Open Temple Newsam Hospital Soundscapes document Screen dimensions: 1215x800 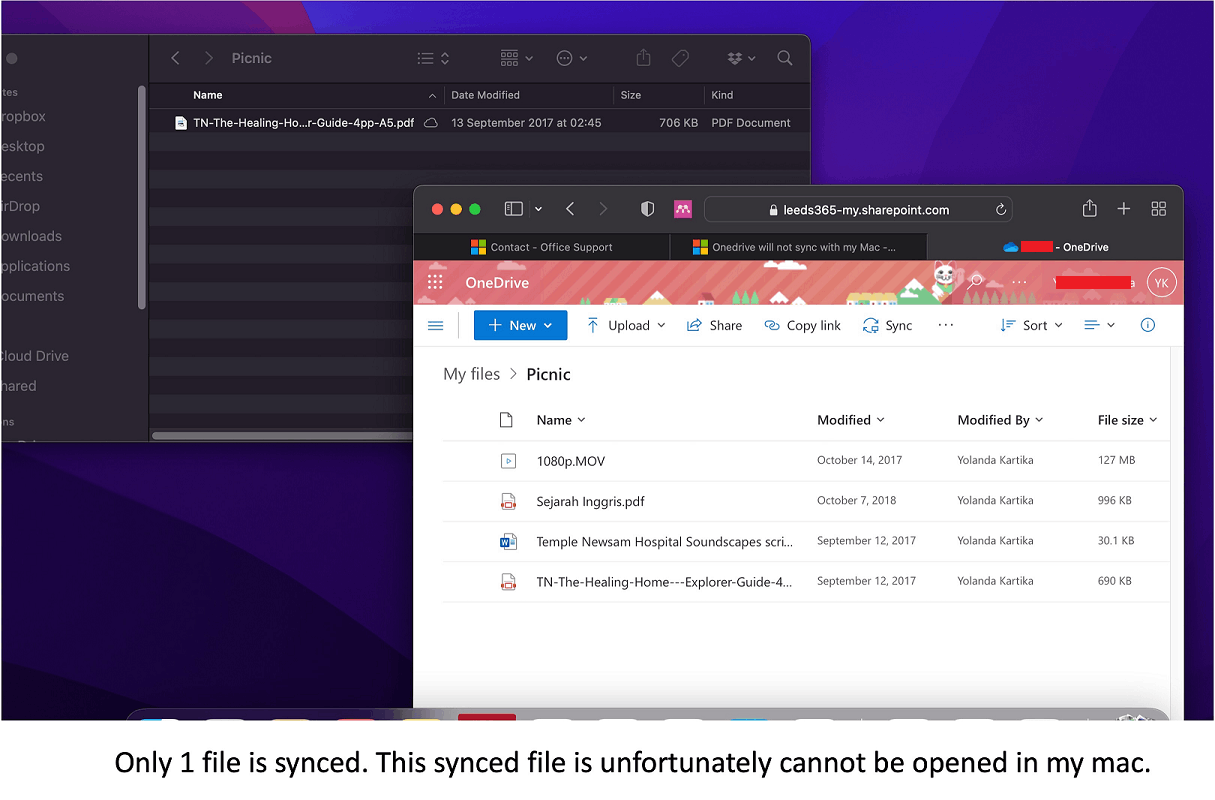point(664,541)
